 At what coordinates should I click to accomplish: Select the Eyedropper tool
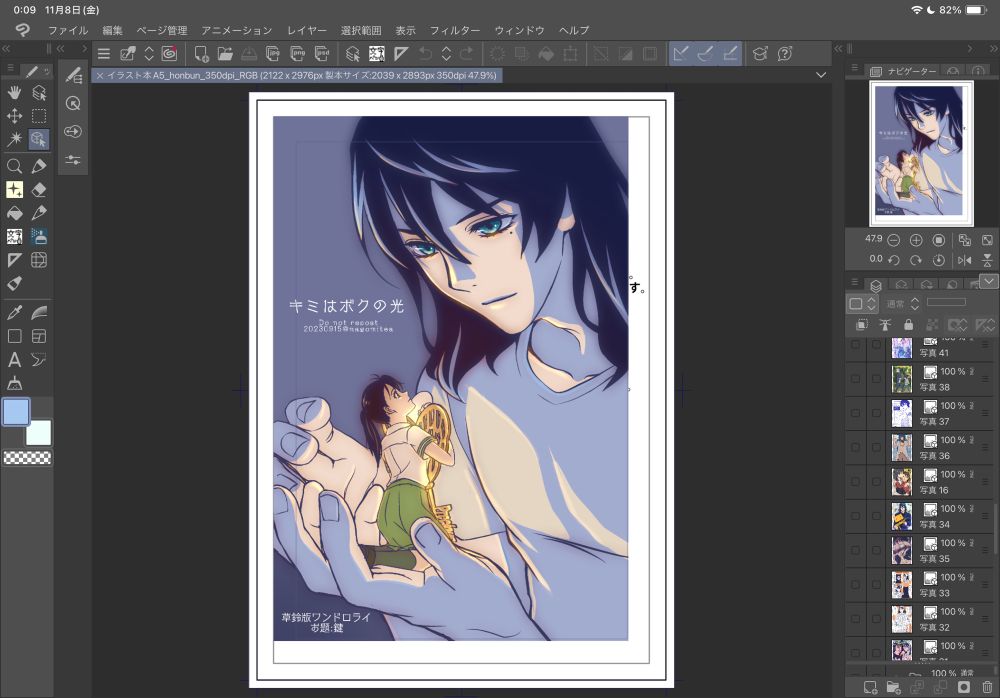pyautogui.click(x=14, y=313)
